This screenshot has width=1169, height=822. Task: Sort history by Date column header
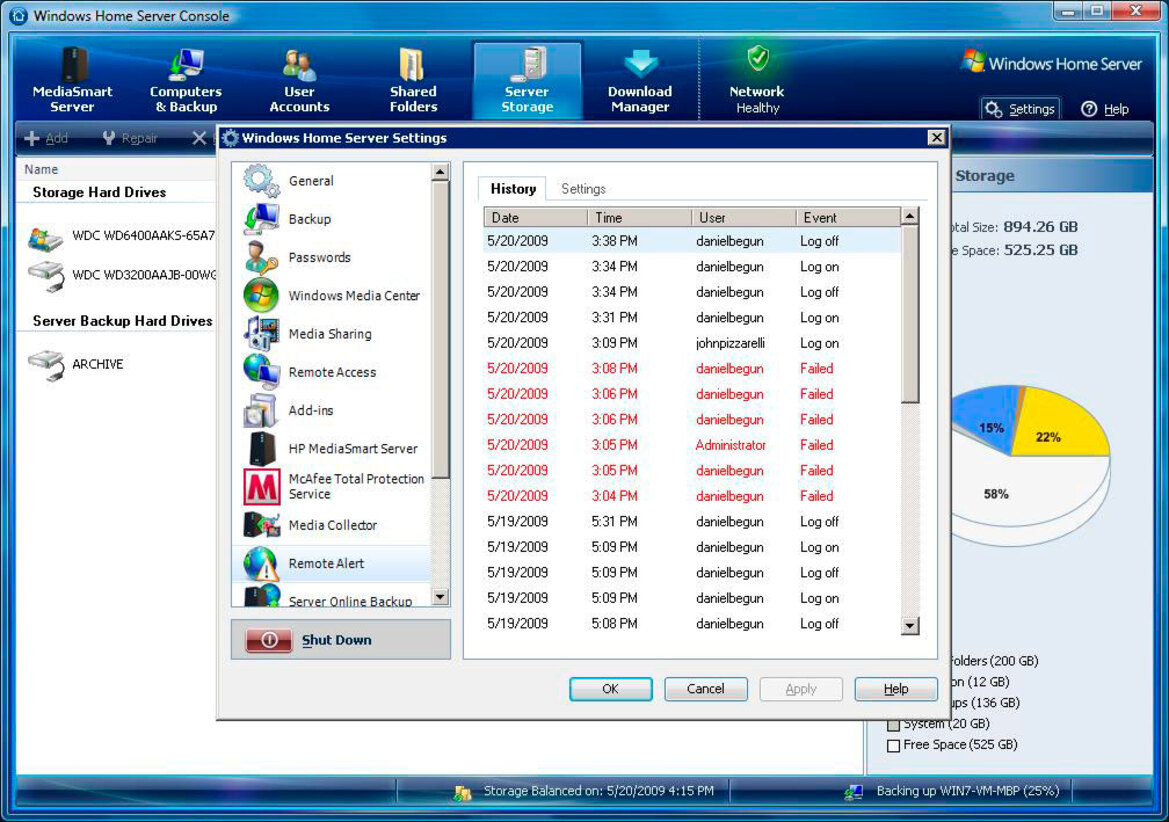point(535,218)
